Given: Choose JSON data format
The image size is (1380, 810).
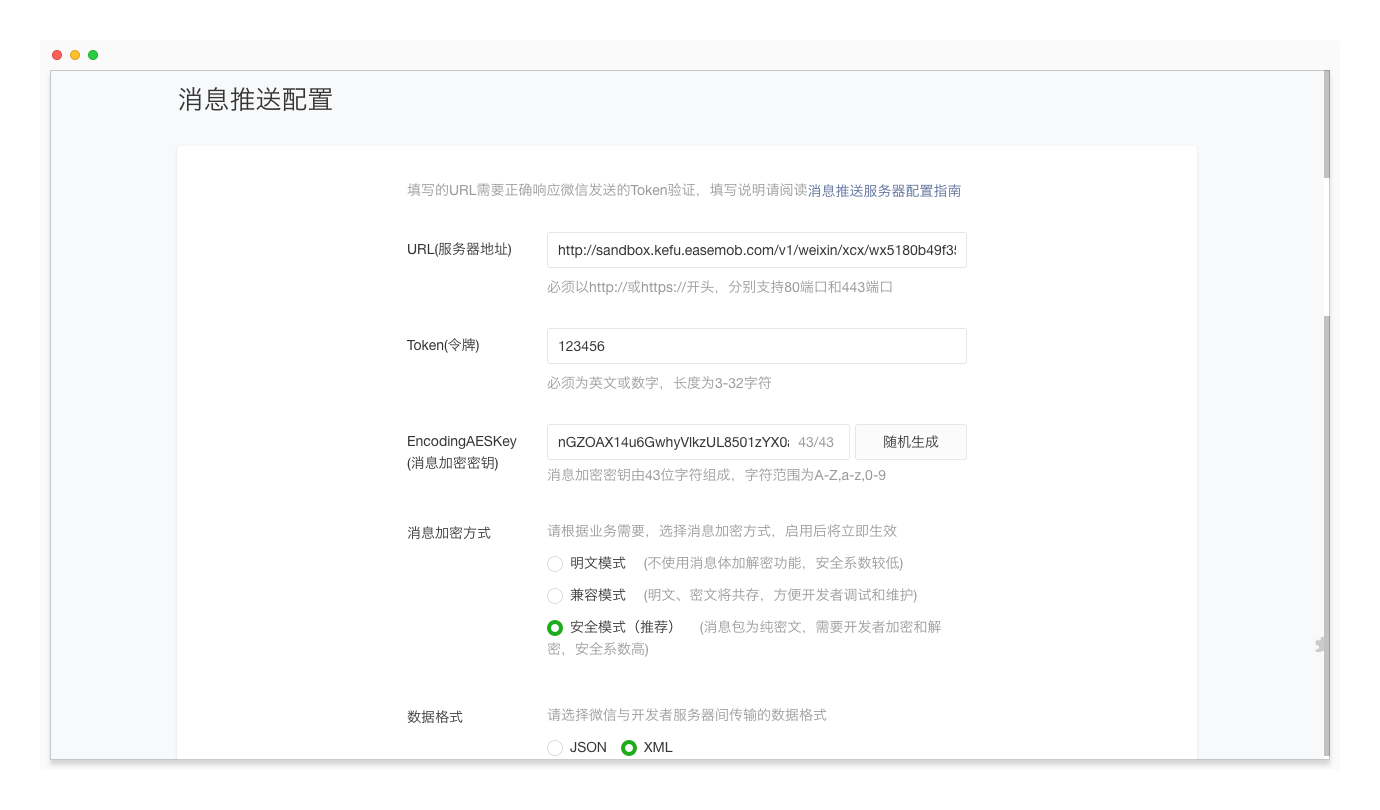Looking at the screenshot, I should tap(555, 747).
